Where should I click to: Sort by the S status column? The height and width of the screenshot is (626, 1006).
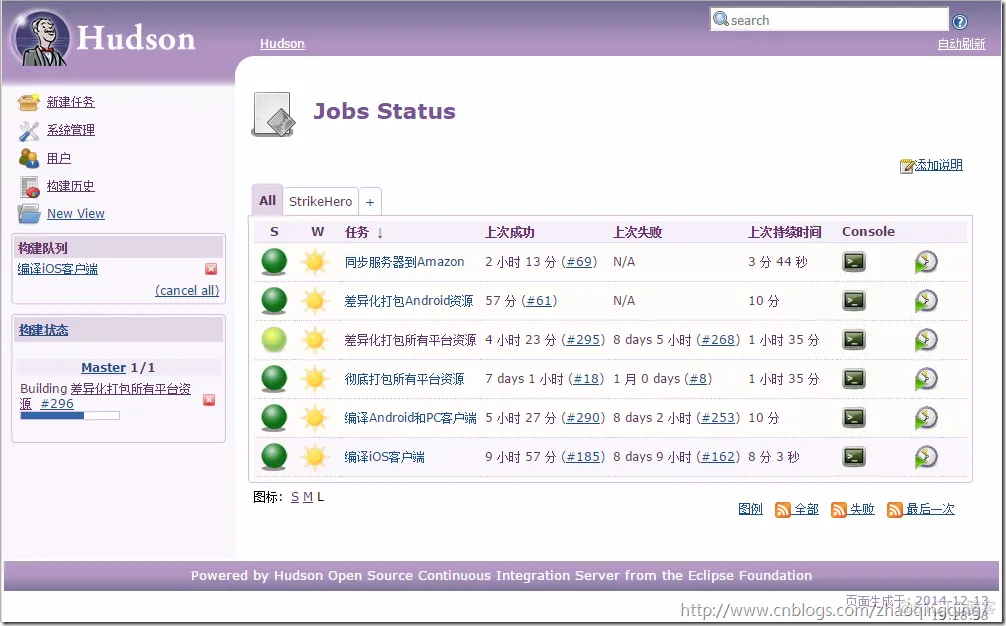274,232
